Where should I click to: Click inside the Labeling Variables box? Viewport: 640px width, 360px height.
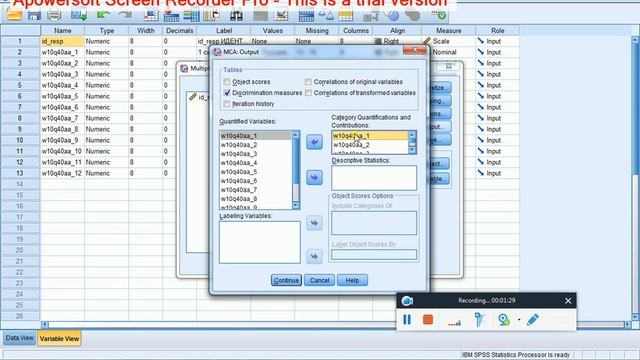point(260,242)
